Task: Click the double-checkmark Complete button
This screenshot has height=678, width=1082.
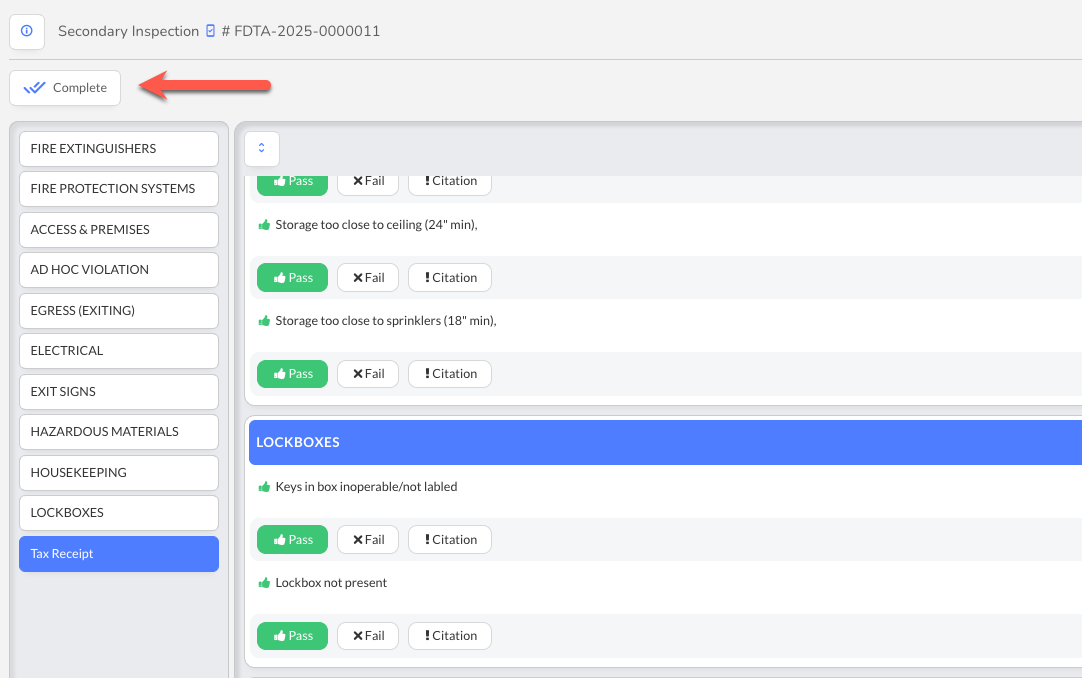Action: pyautogui.click(x=65, y=88)
